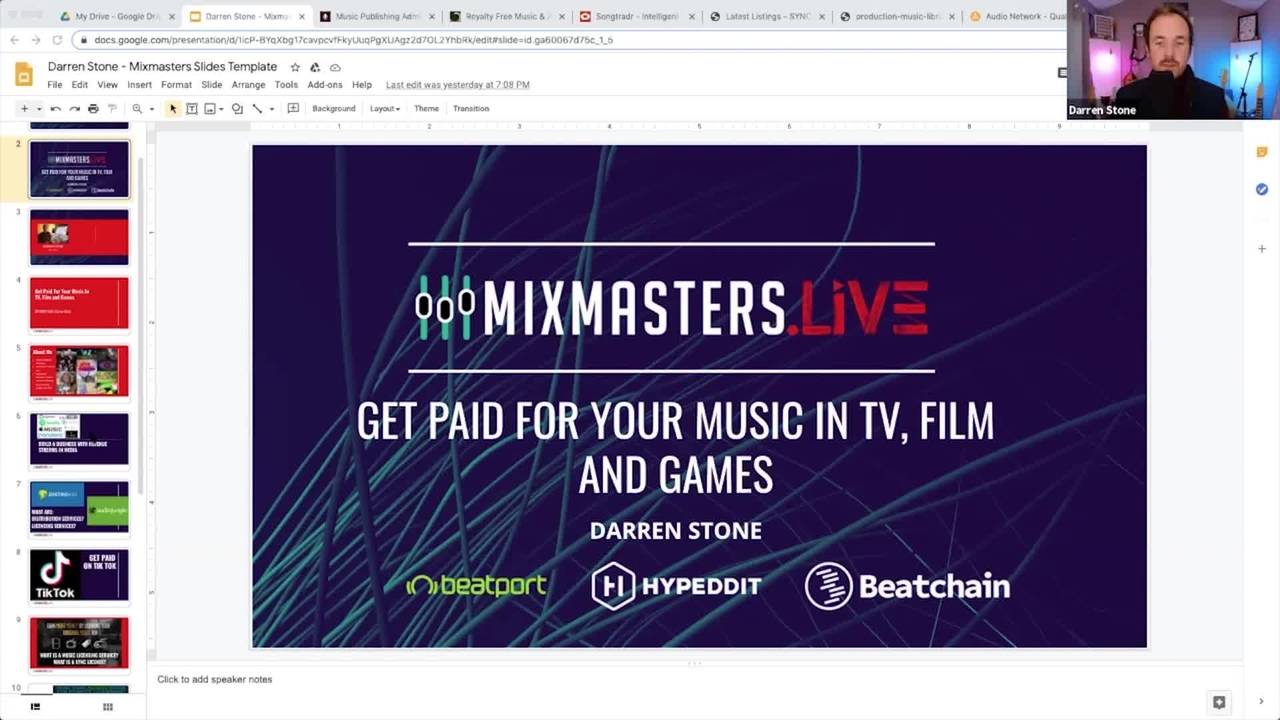Viewport: 1280px width, 720px height.
Task: Open the Insert menu
Action: click(139, 85)
